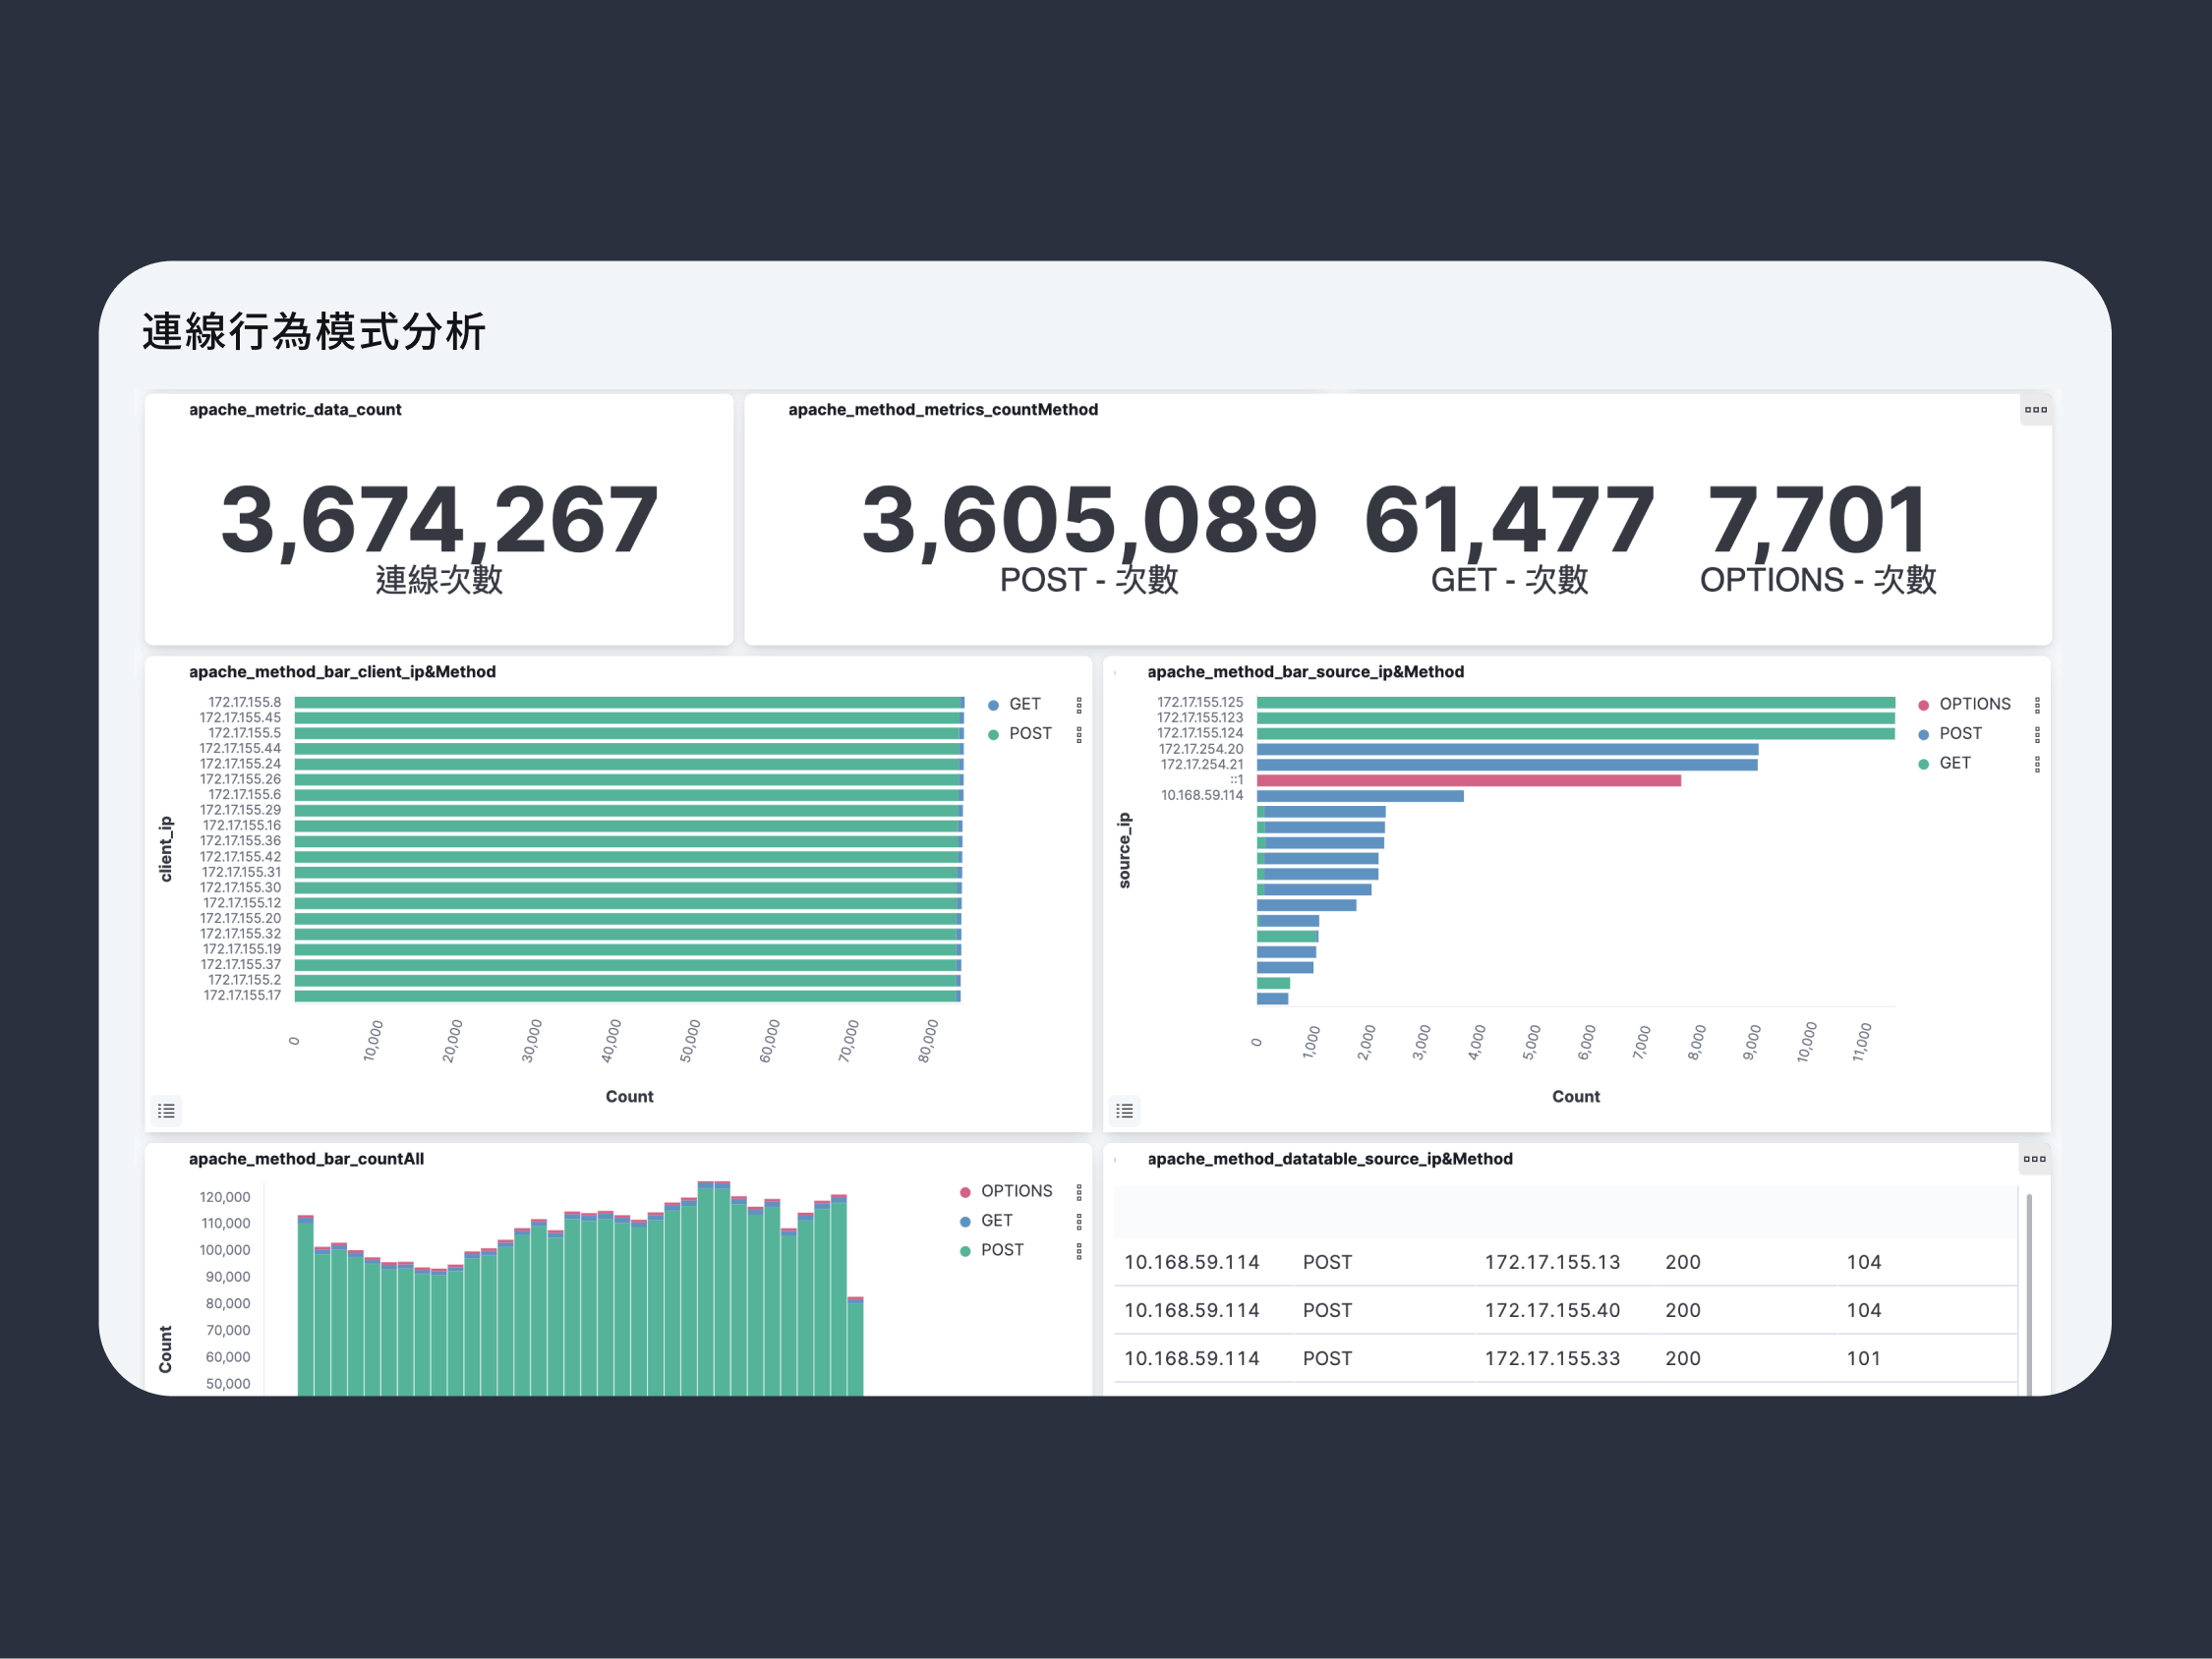Open OPTIONS legend options in source_ip chart
The image size is (2212, 1659).
(x=2037, y=705)
